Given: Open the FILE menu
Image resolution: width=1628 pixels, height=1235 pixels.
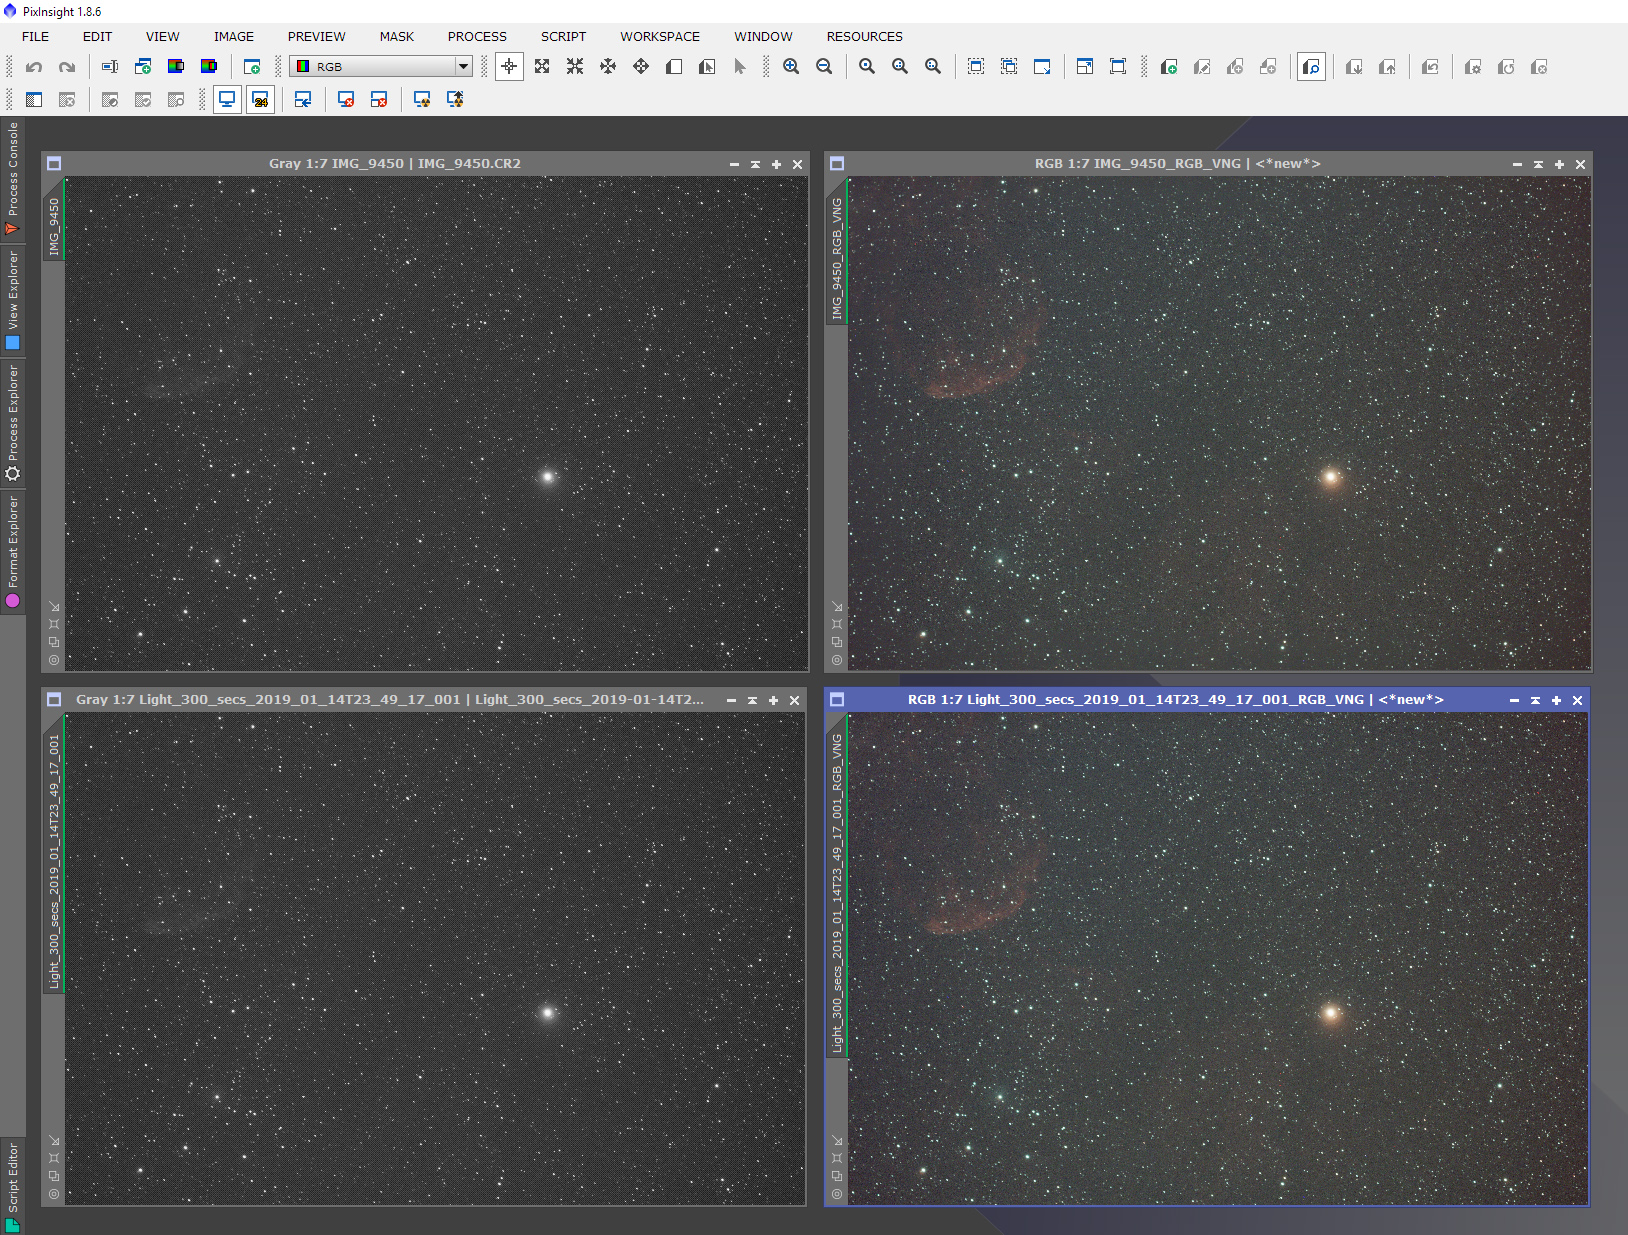Looking at the screenshot, I should tap(35, 36).
